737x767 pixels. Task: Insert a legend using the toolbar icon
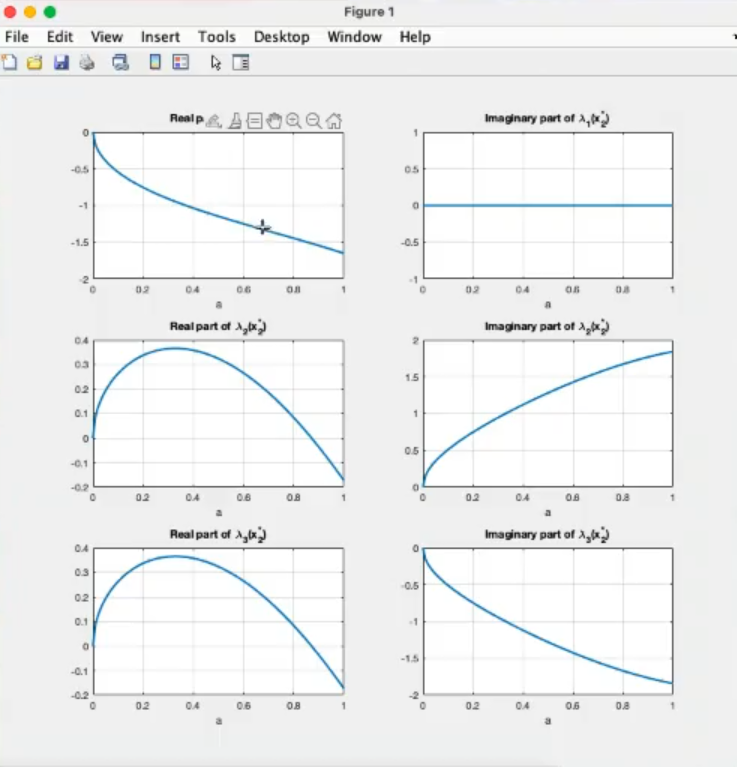click(x=181, y=63)
